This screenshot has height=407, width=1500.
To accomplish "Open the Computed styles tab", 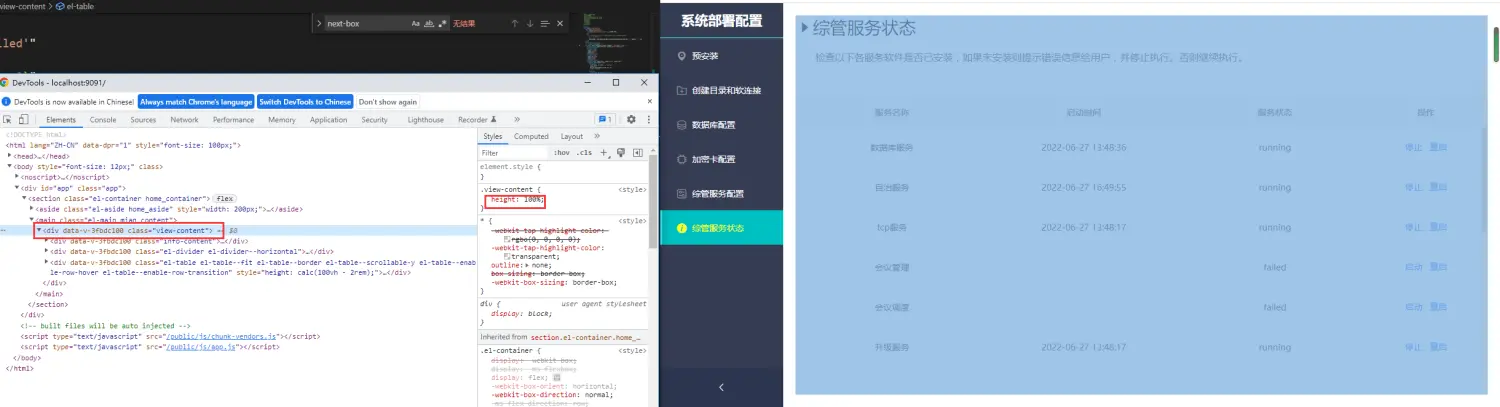I will (x=531, y=136).
